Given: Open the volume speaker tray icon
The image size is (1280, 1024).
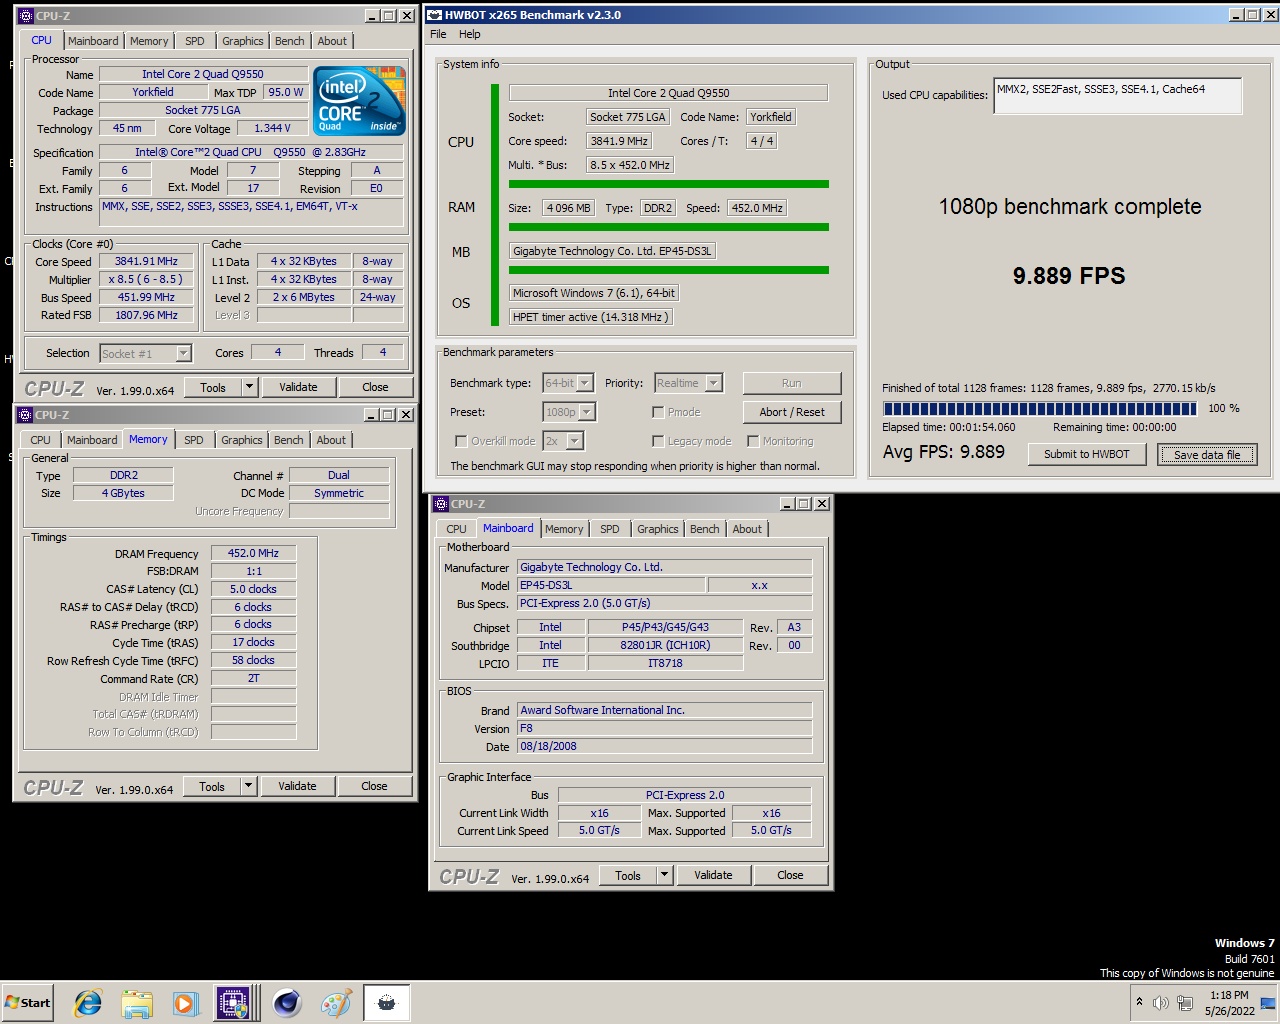Looking at the screenshot, I should [x=1160, y=1002].
